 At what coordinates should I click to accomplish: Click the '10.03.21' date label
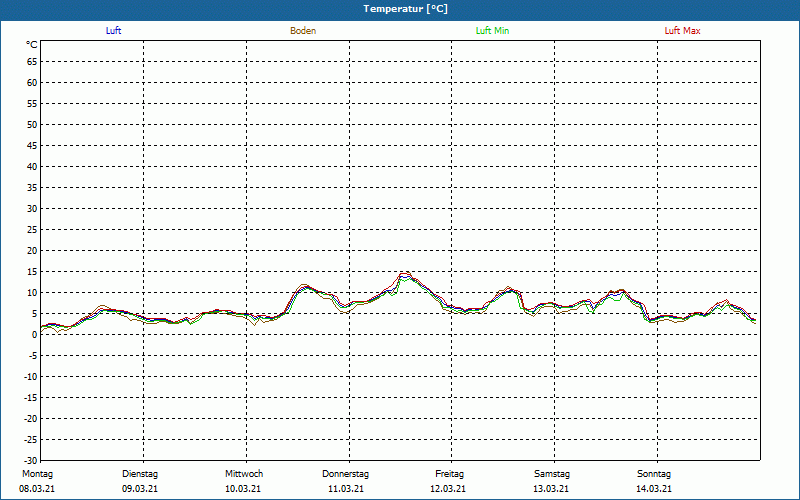243,489
